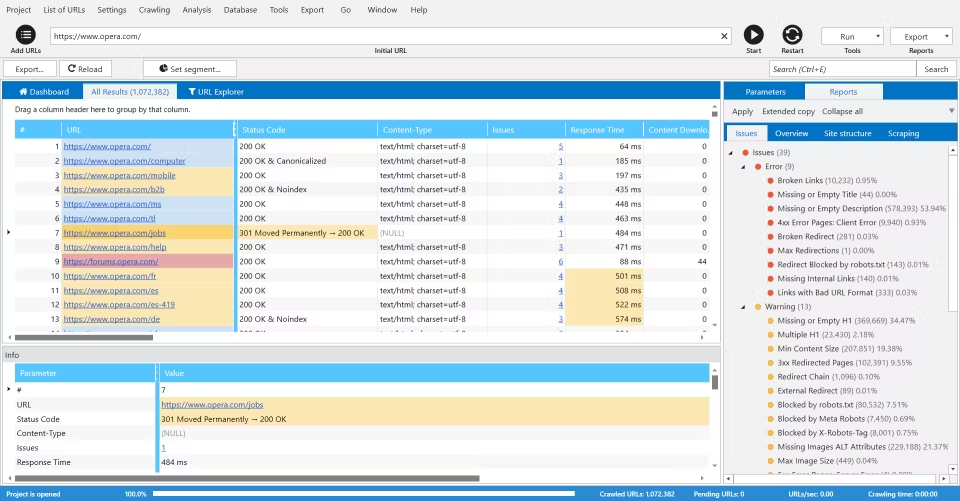Open the Crawling menu

[154, 9]
